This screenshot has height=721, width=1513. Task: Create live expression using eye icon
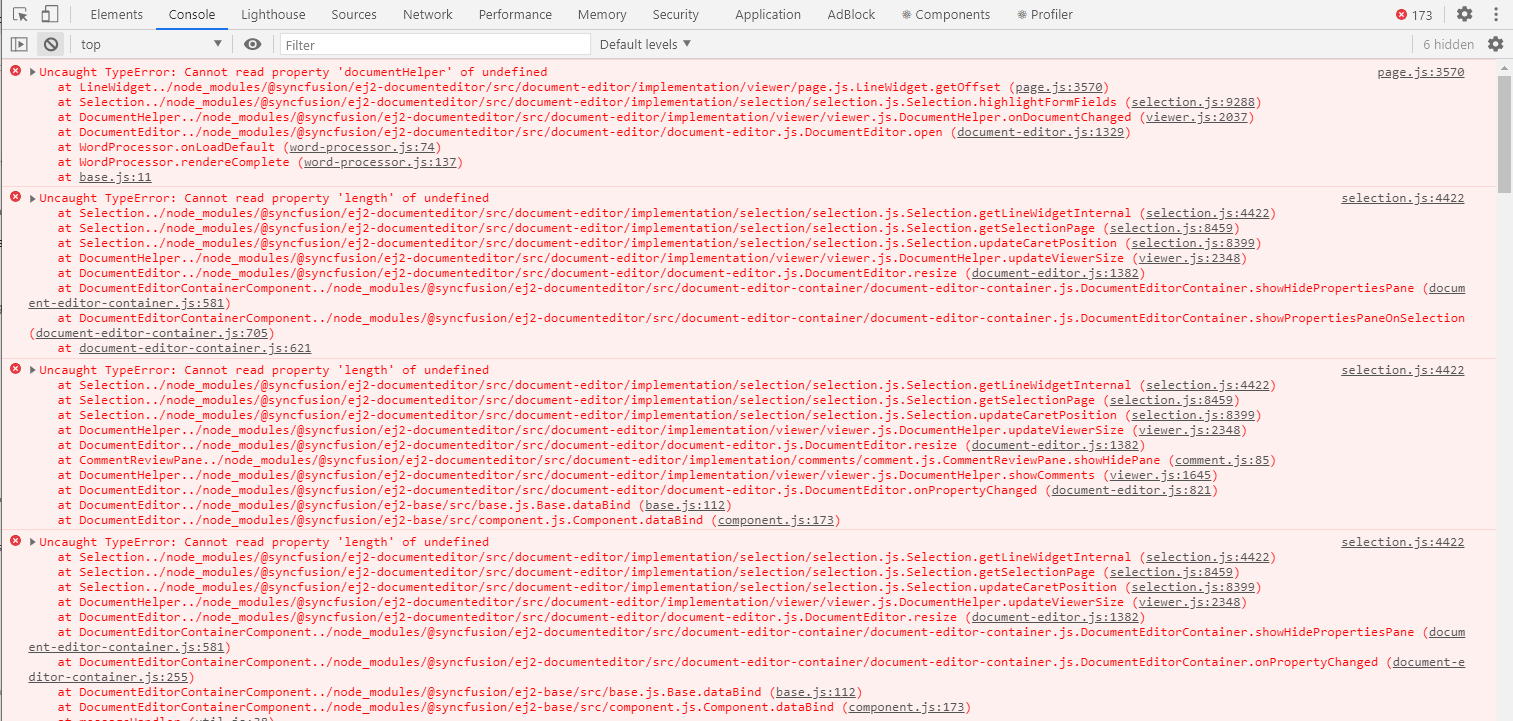click(x=253, y=44)
